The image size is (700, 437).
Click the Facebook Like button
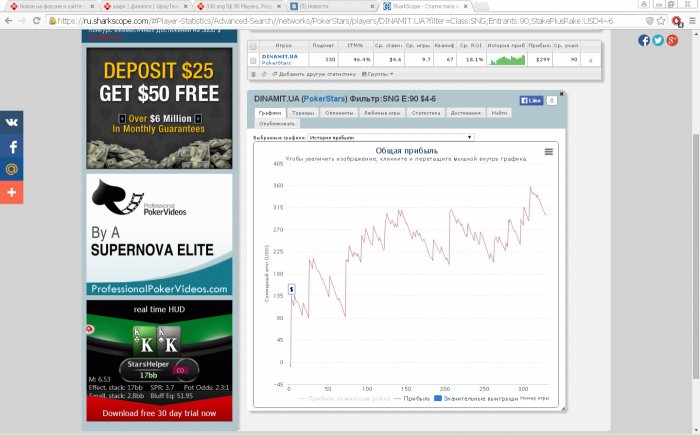pyautogui.click(x=531, y=100)
